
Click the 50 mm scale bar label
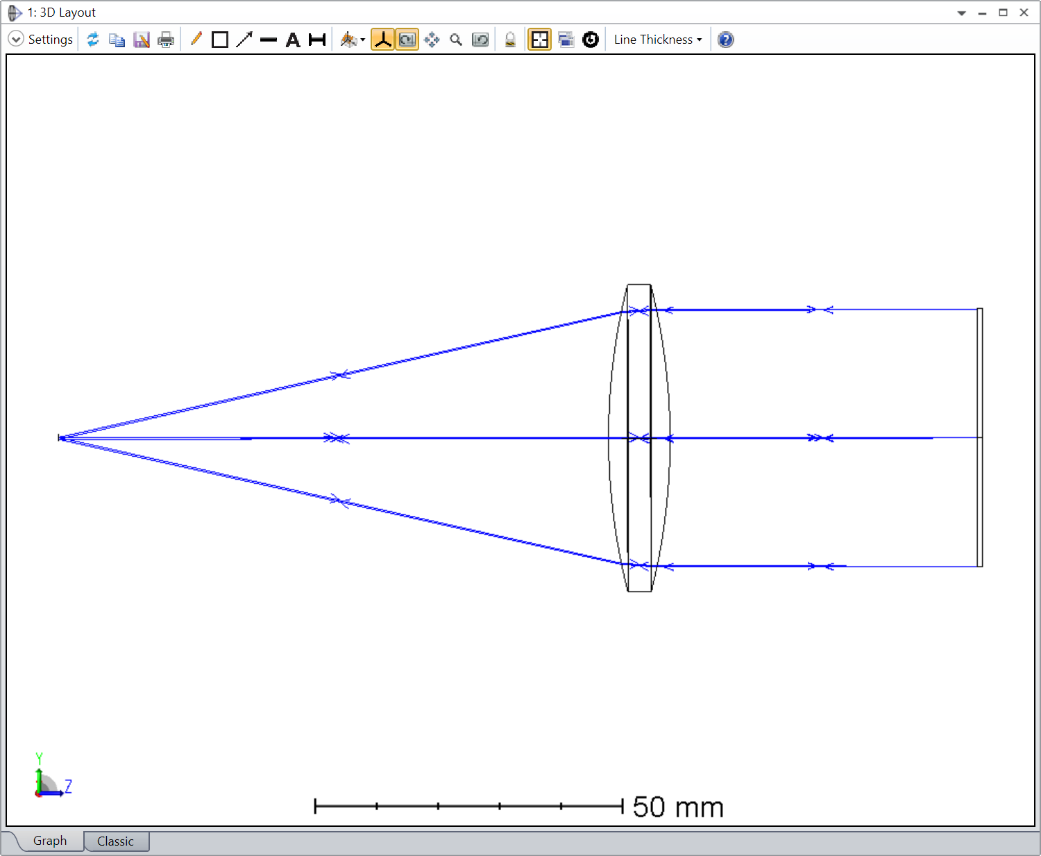click(x=678, y=808)
